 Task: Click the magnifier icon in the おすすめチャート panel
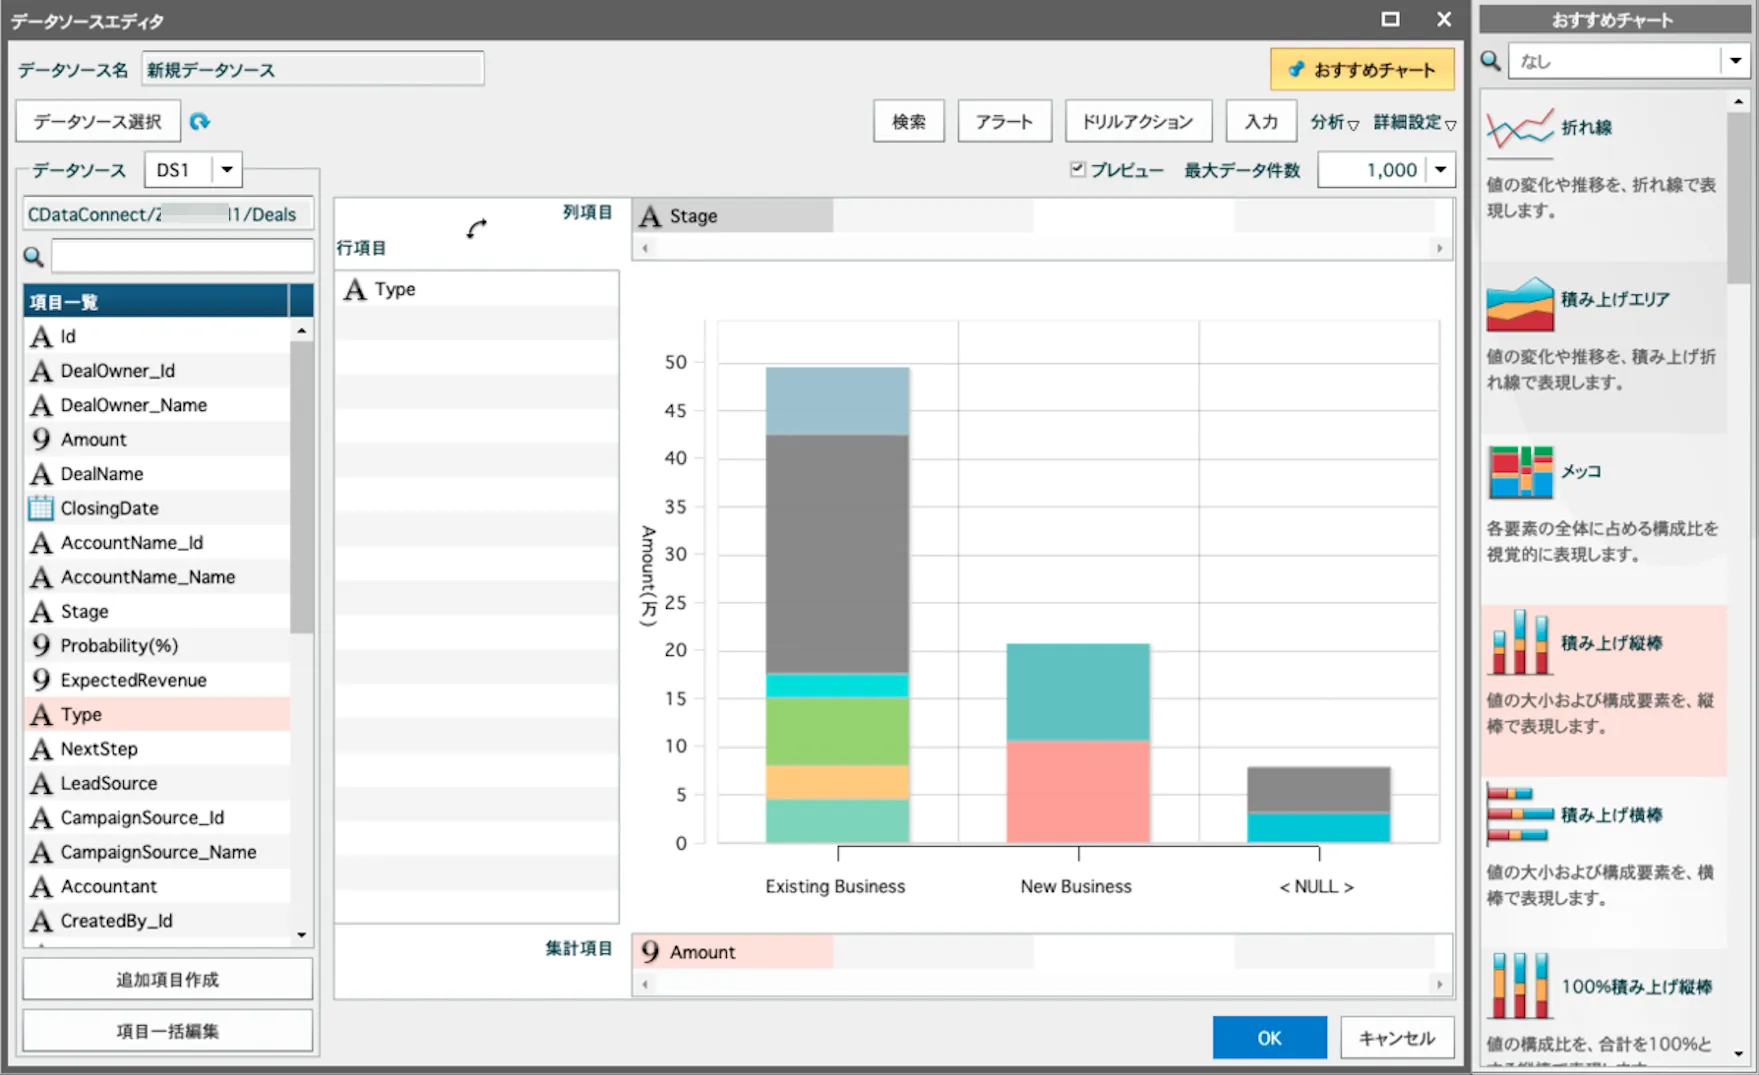(x=1490, y=60)
